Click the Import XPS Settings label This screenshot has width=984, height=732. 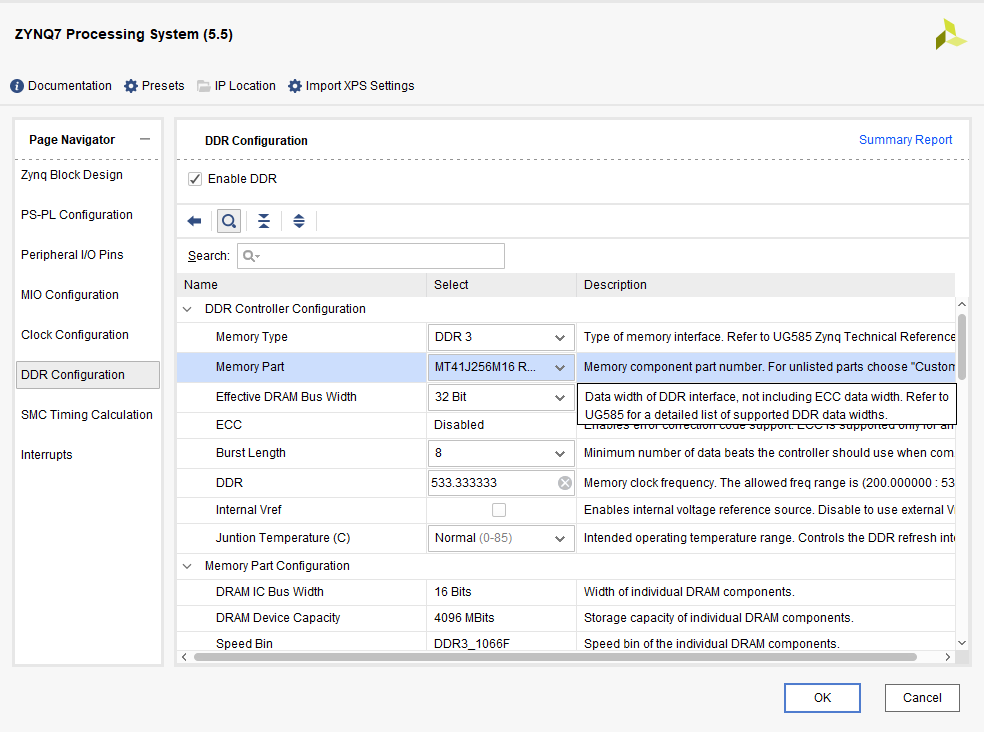click(x=360, y=86)
